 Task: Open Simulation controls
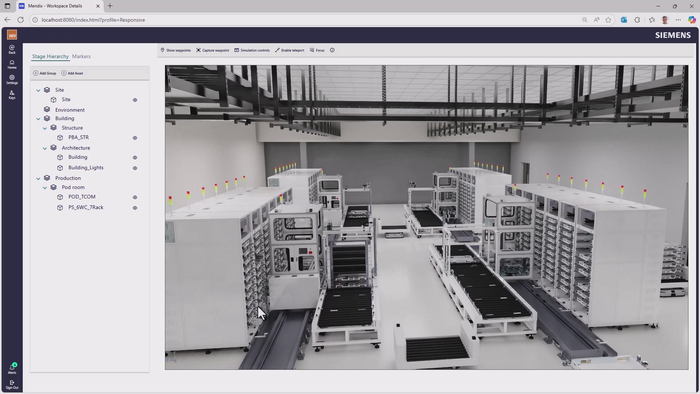(x=252, y=50)
